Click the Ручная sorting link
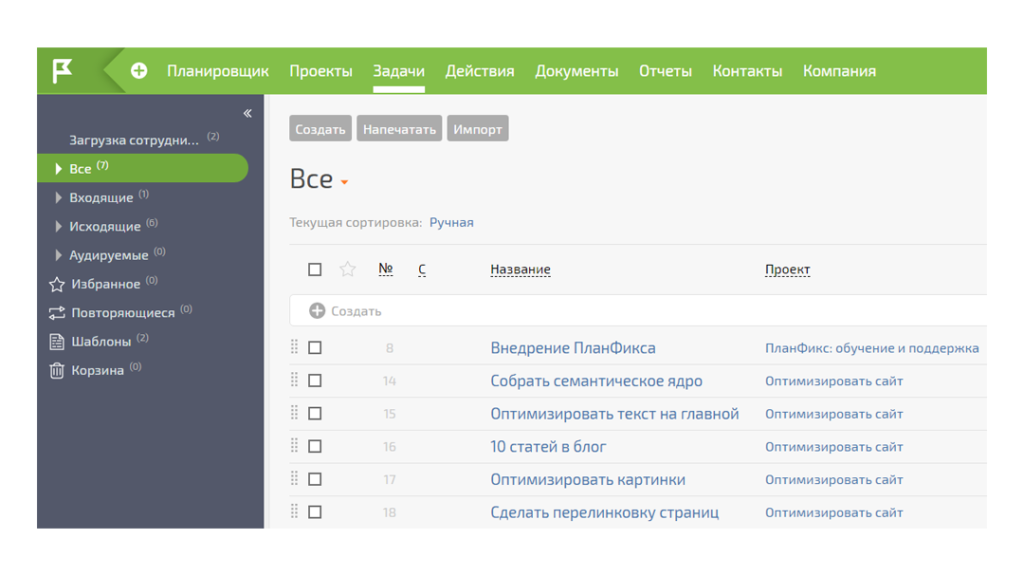Viewport: 1024px width, 576px height. [451, 223]
